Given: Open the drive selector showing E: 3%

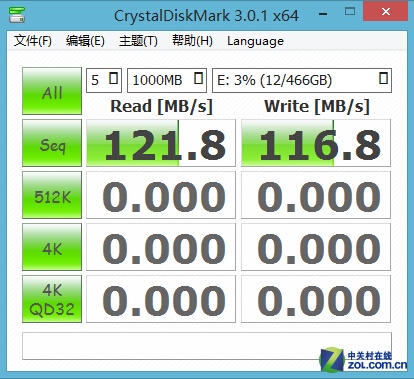Looking at the screenshot, I should 302,80.
